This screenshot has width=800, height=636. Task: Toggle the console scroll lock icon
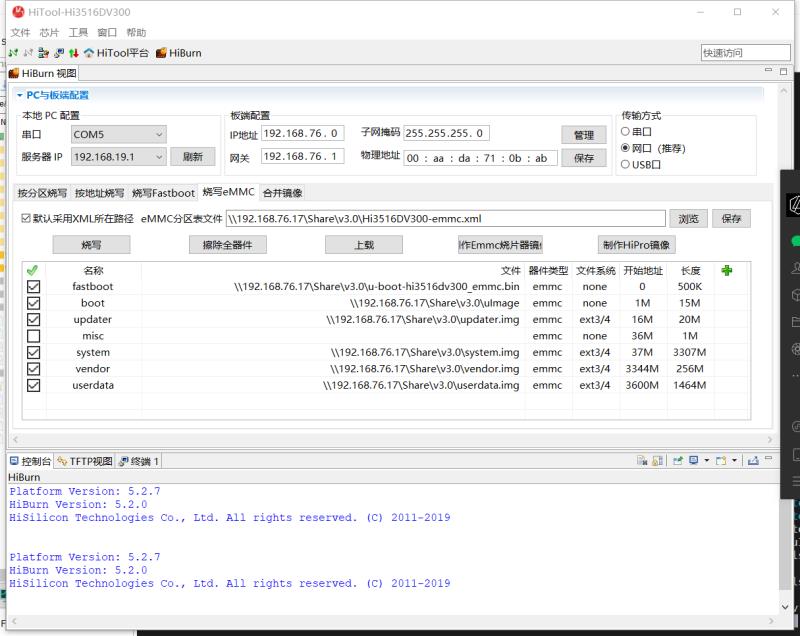[658, 461]
